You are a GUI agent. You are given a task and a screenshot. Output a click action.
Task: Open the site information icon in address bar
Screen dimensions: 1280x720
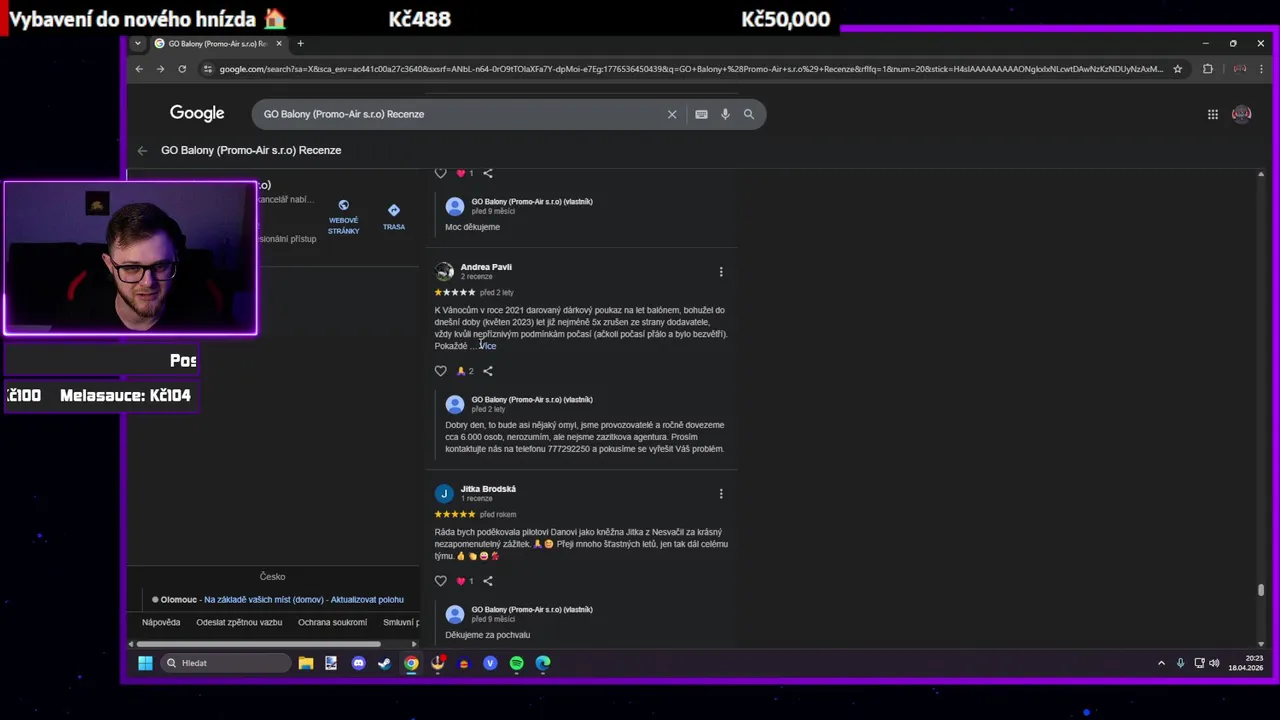point(207,69)
